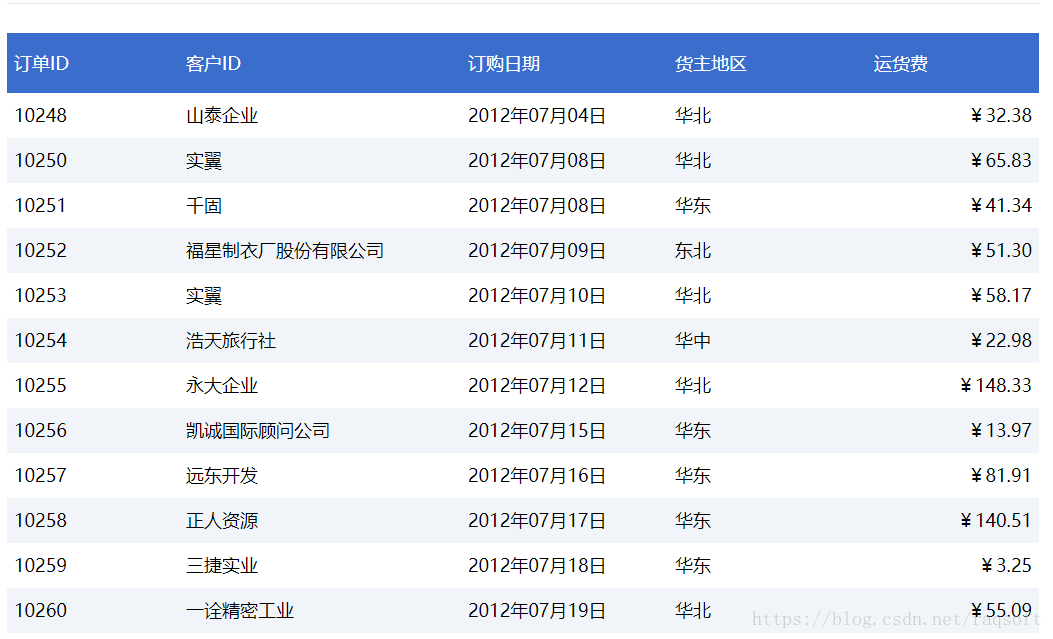Select order ID cell 10251
The image size is (1053, 639).
[x=41, y=205]
